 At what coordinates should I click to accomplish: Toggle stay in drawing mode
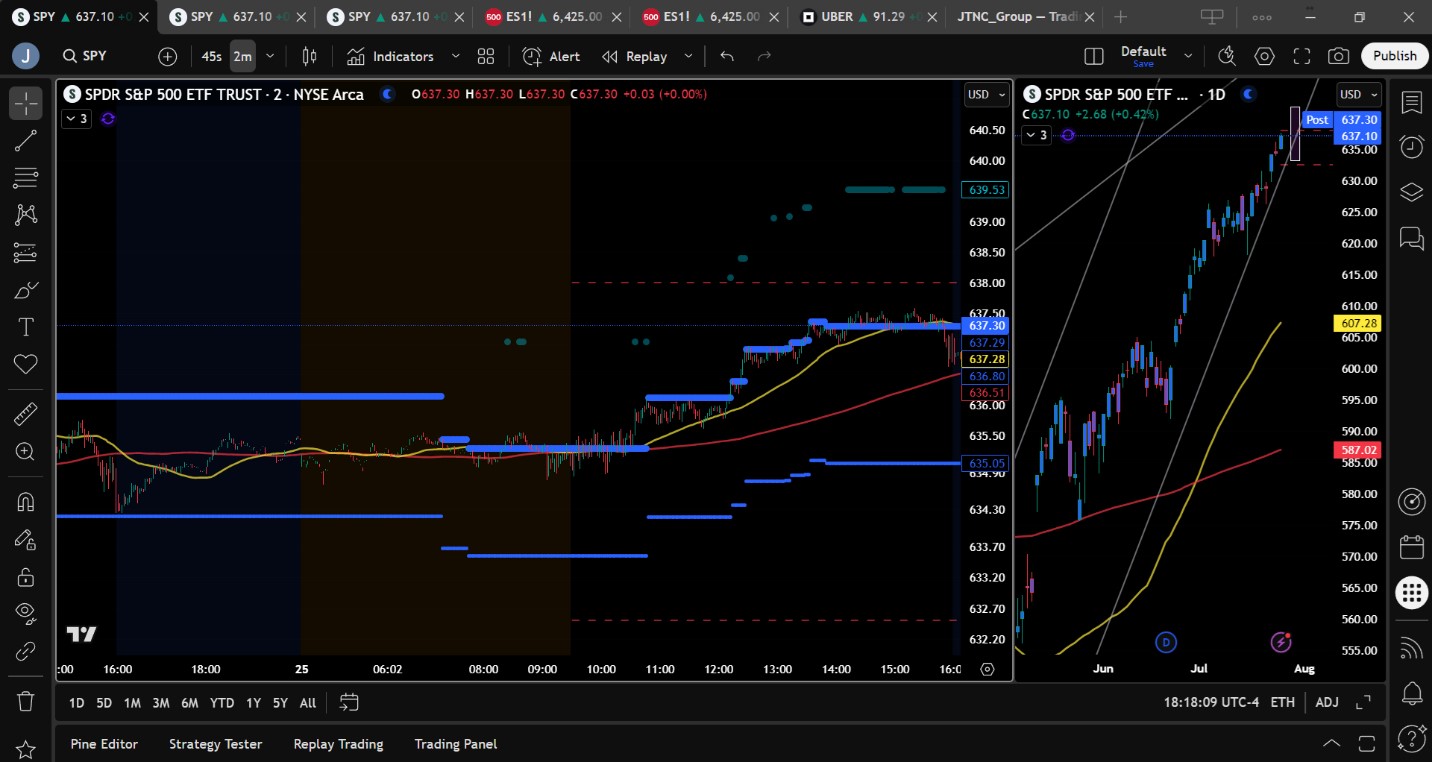[26, 538]
